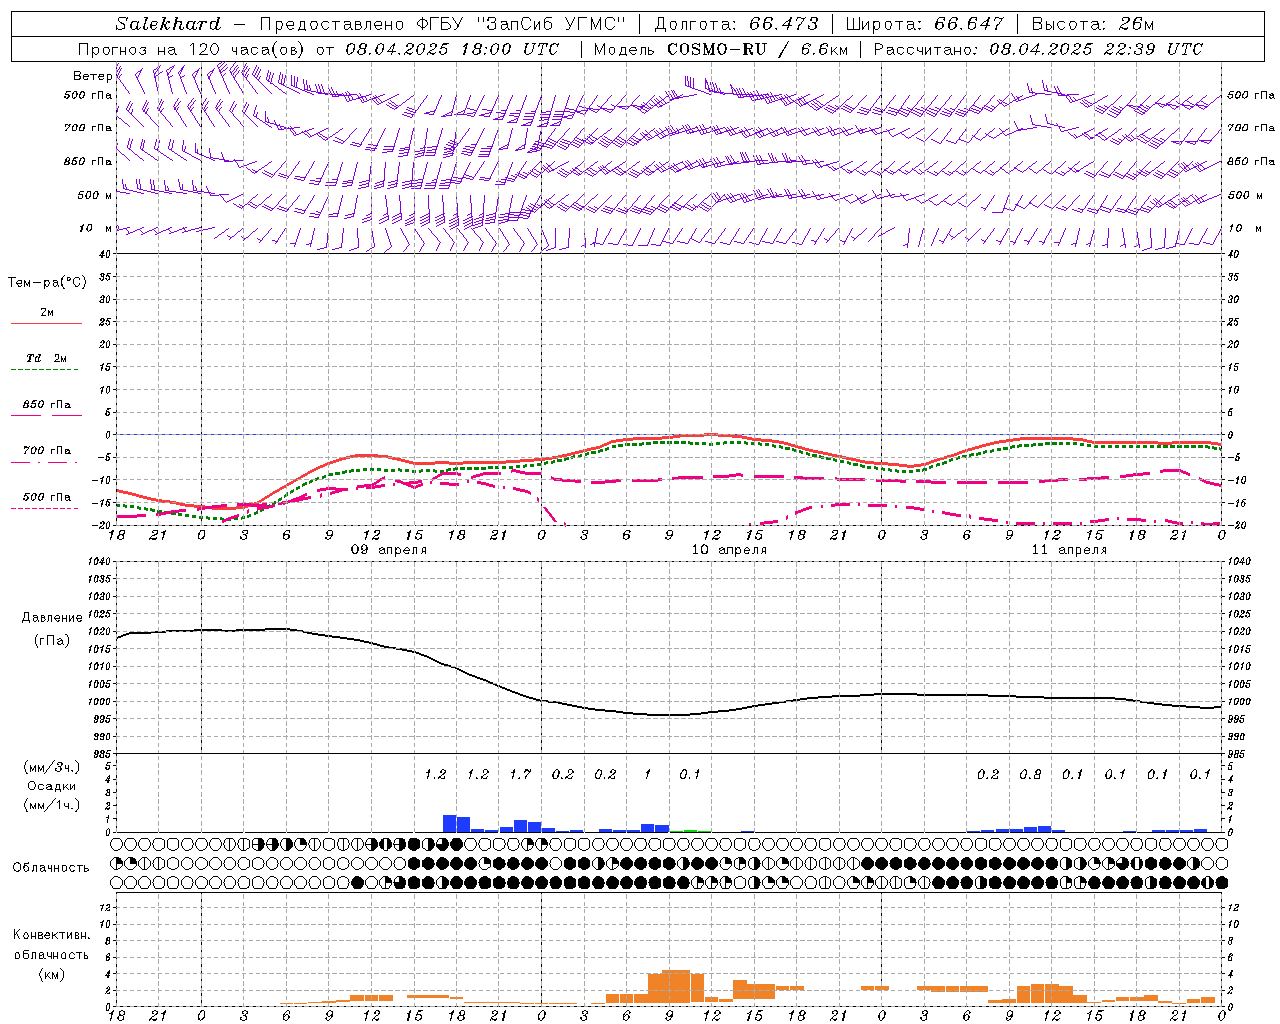
Task: Select 'Прогноз на 120 часа(ов)' forecast header
Action: pos(192,49)
